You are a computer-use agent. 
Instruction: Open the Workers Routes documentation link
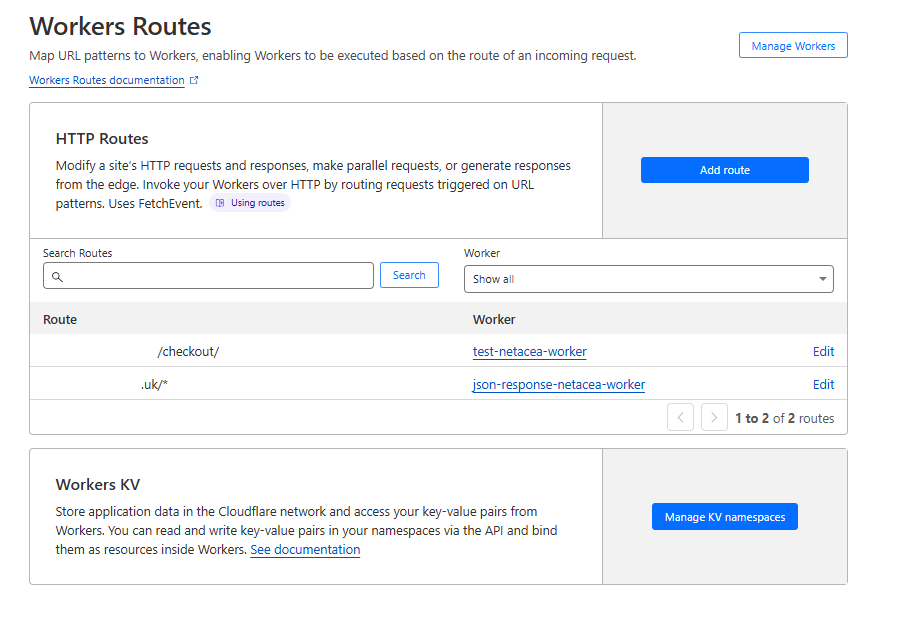pyautogui.click(x=107, y=81)
